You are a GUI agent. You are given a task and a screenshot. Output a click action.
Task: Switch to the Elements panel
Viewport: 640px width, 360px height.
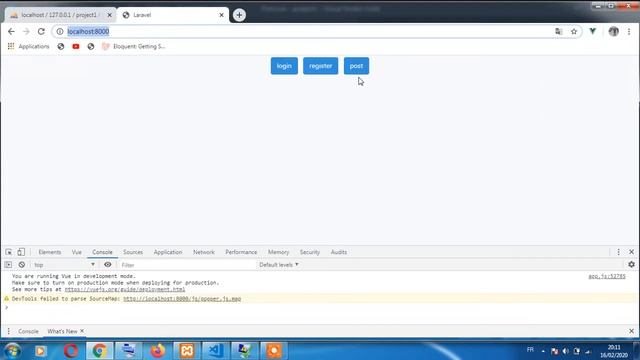(x=50, y=252)
